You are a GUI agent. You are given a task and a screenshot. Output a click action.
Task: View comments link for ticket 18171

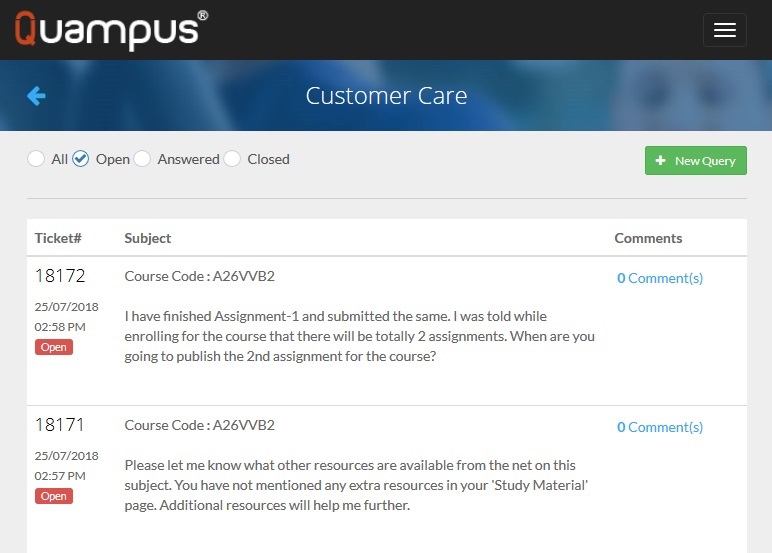pyautogui.click(x=660, y=427)
